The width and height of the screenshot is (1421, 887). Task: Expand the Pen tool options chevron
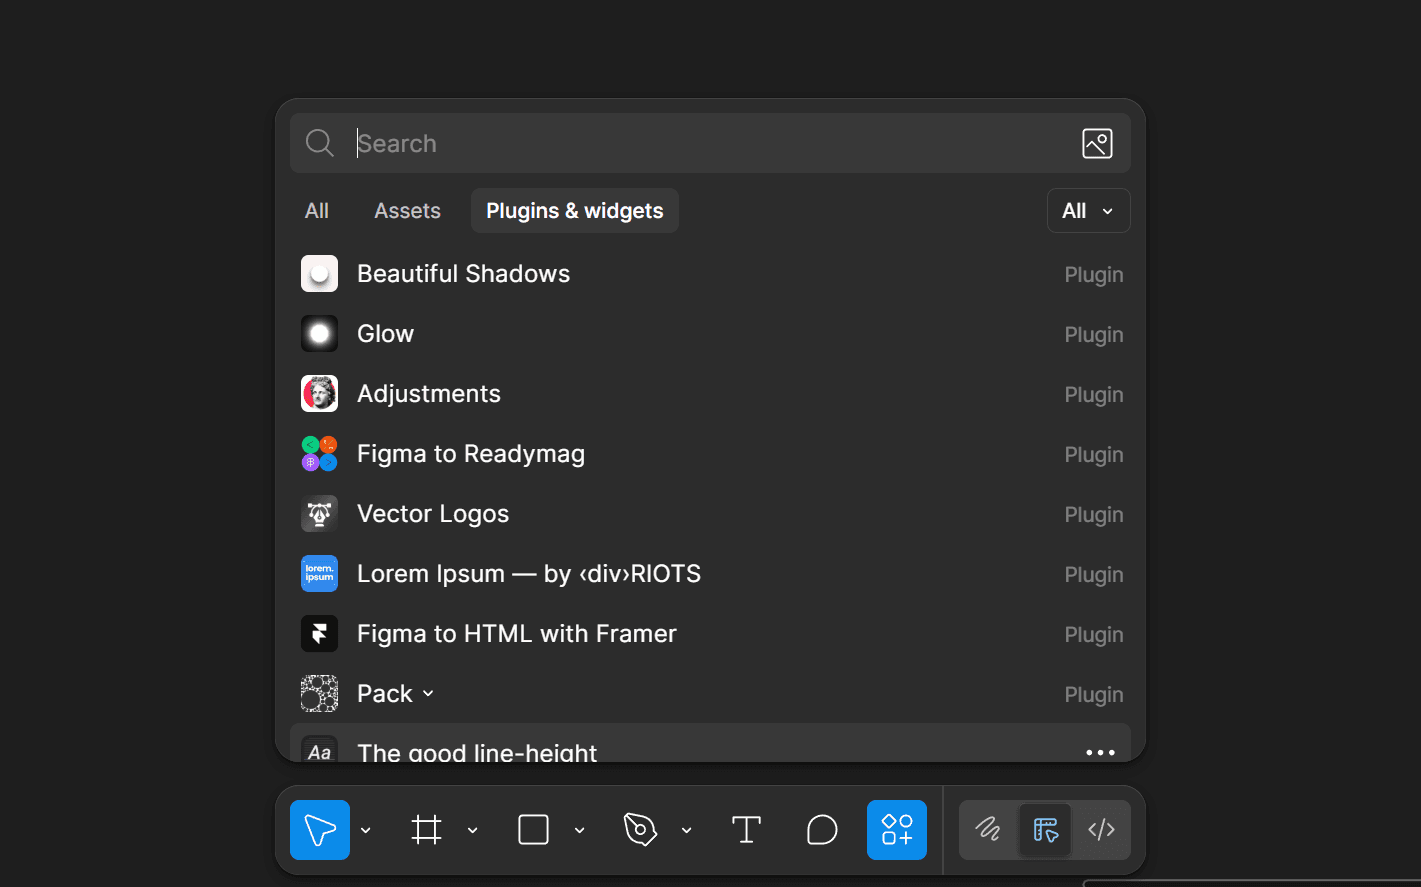687,830
